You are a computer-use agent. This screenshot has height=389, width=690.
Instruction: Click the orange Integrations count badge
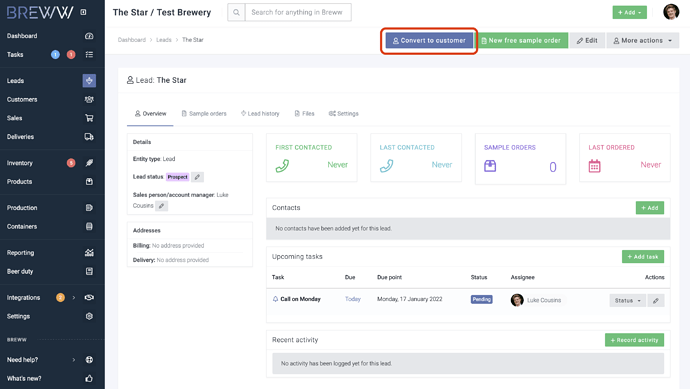[x=60, y=297]
